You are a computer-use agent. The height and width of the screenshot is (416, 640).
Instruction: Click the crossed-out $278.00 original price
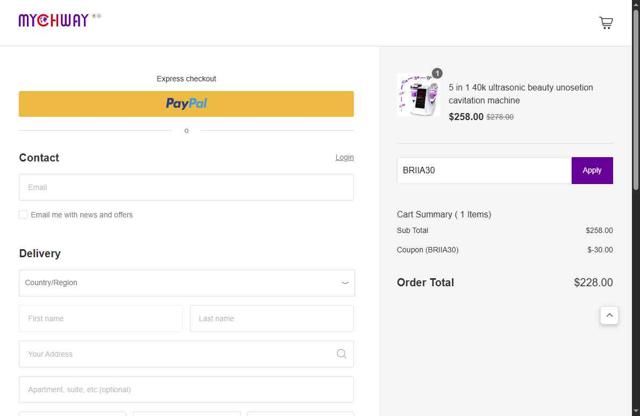coord(500,117)
